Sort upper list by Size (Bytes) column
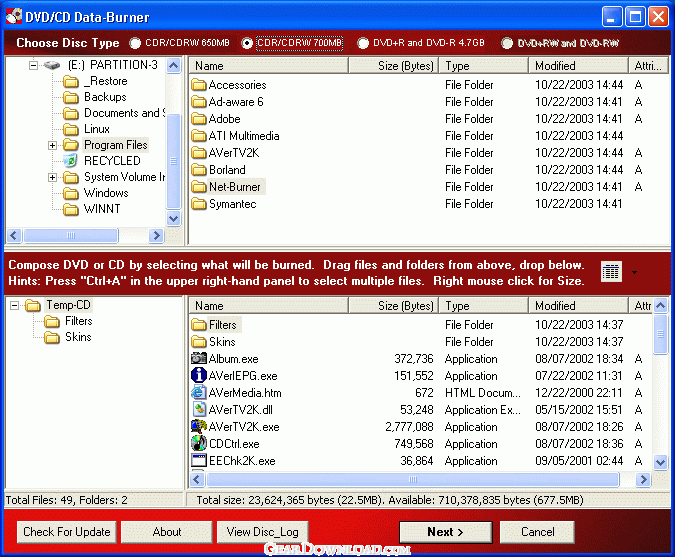Screen dimensions: 675x557 [x=393, y=66]
